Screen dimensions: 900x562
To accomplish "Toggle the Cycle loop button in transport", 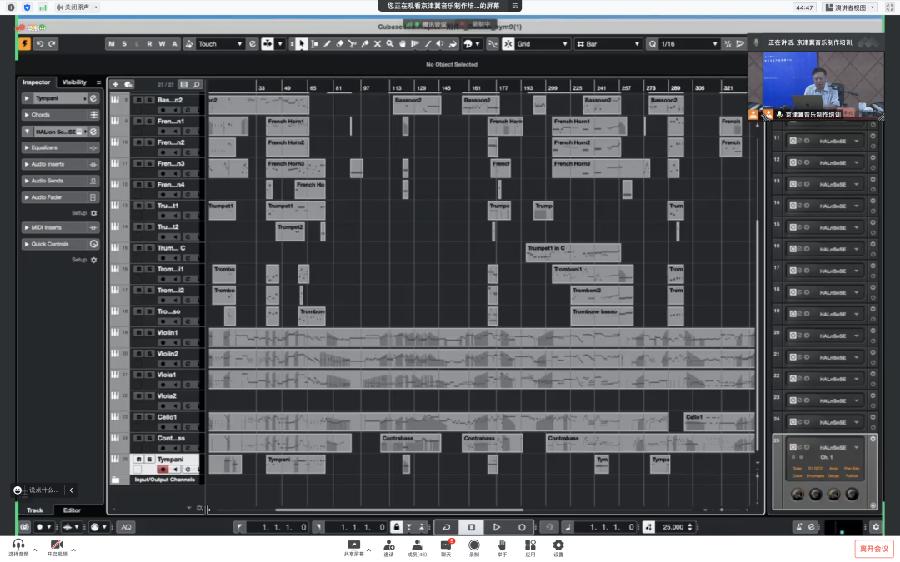I will click(446, 526).
